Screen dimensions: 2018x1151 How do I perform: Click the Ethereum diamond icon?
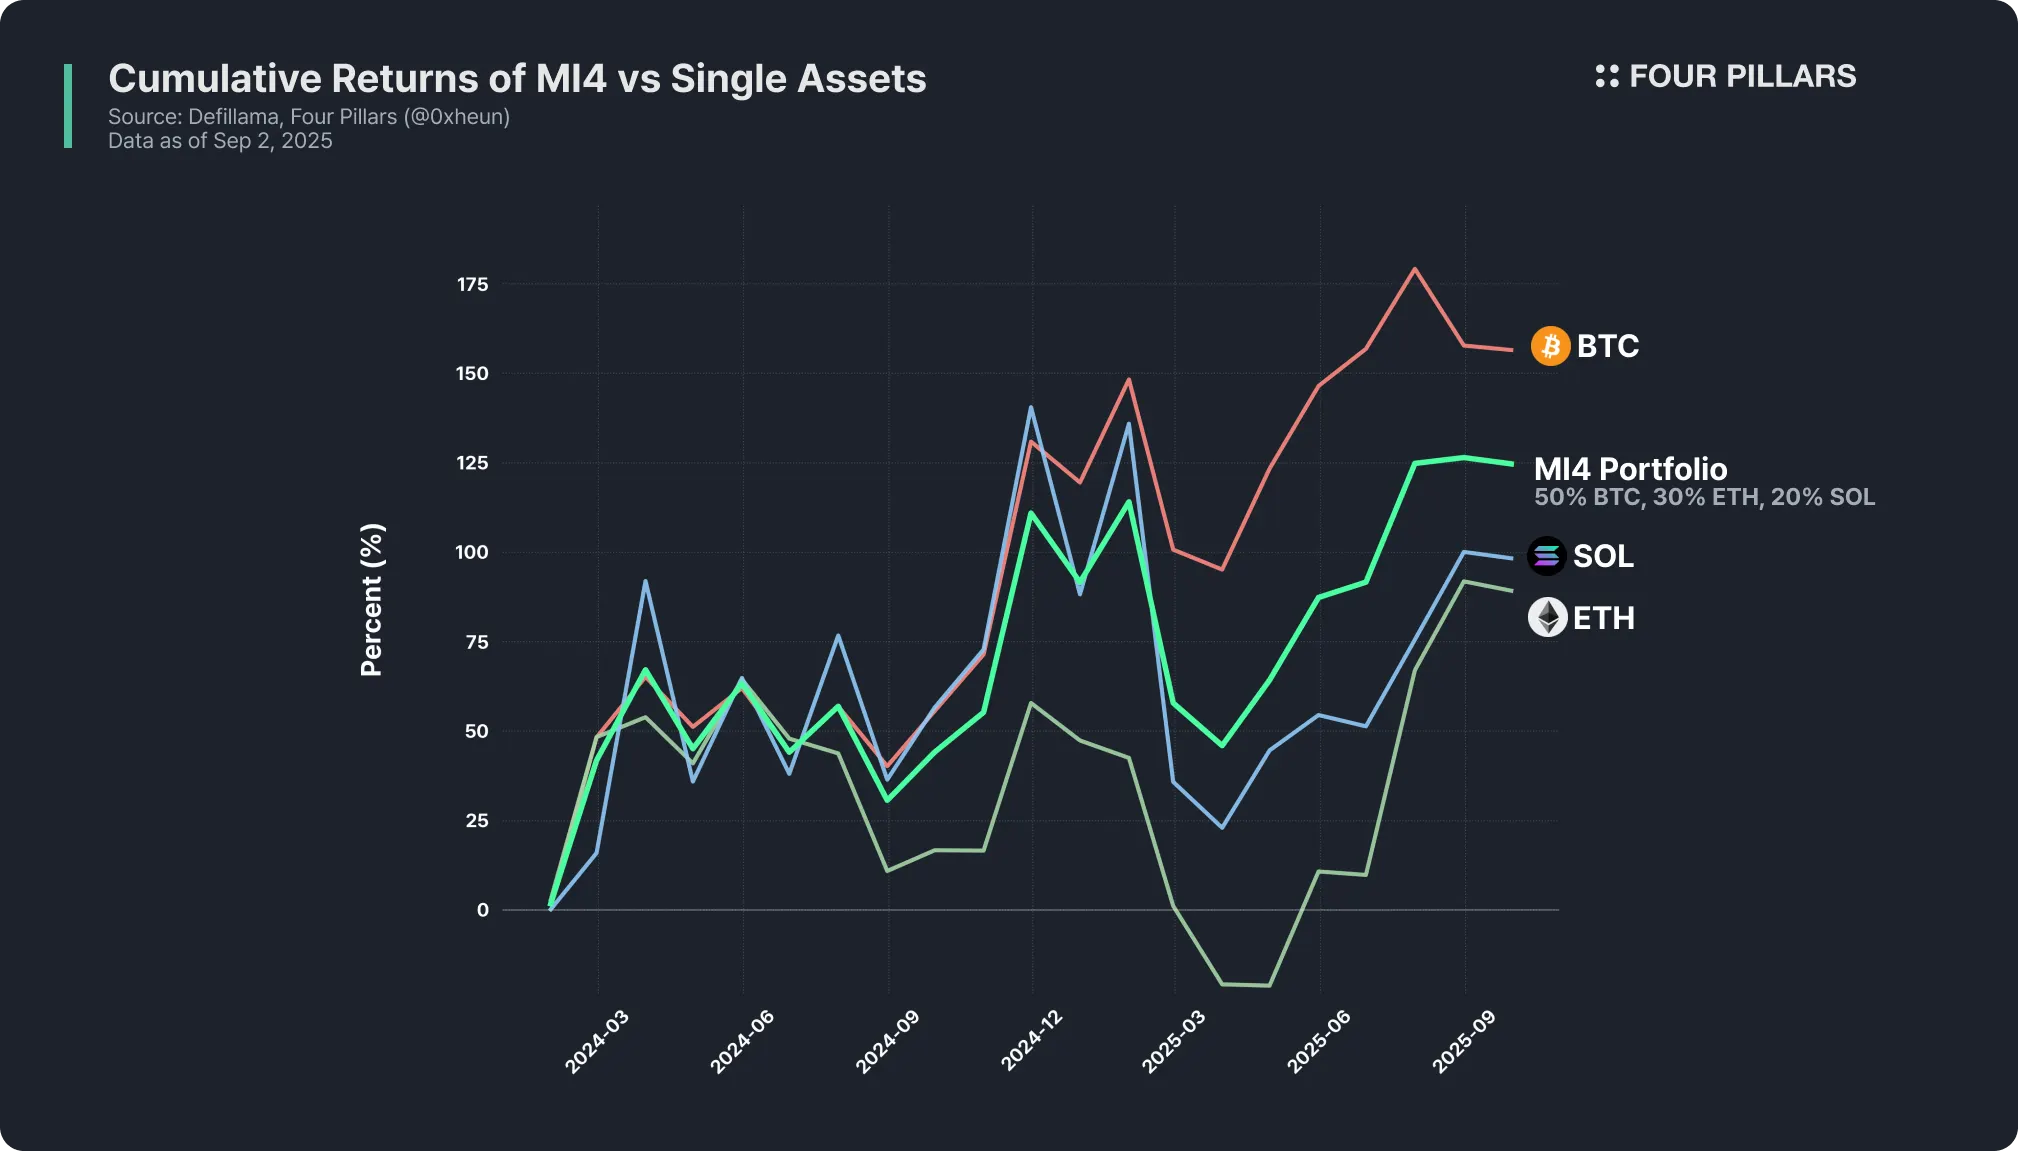(x=1547, y=618)
